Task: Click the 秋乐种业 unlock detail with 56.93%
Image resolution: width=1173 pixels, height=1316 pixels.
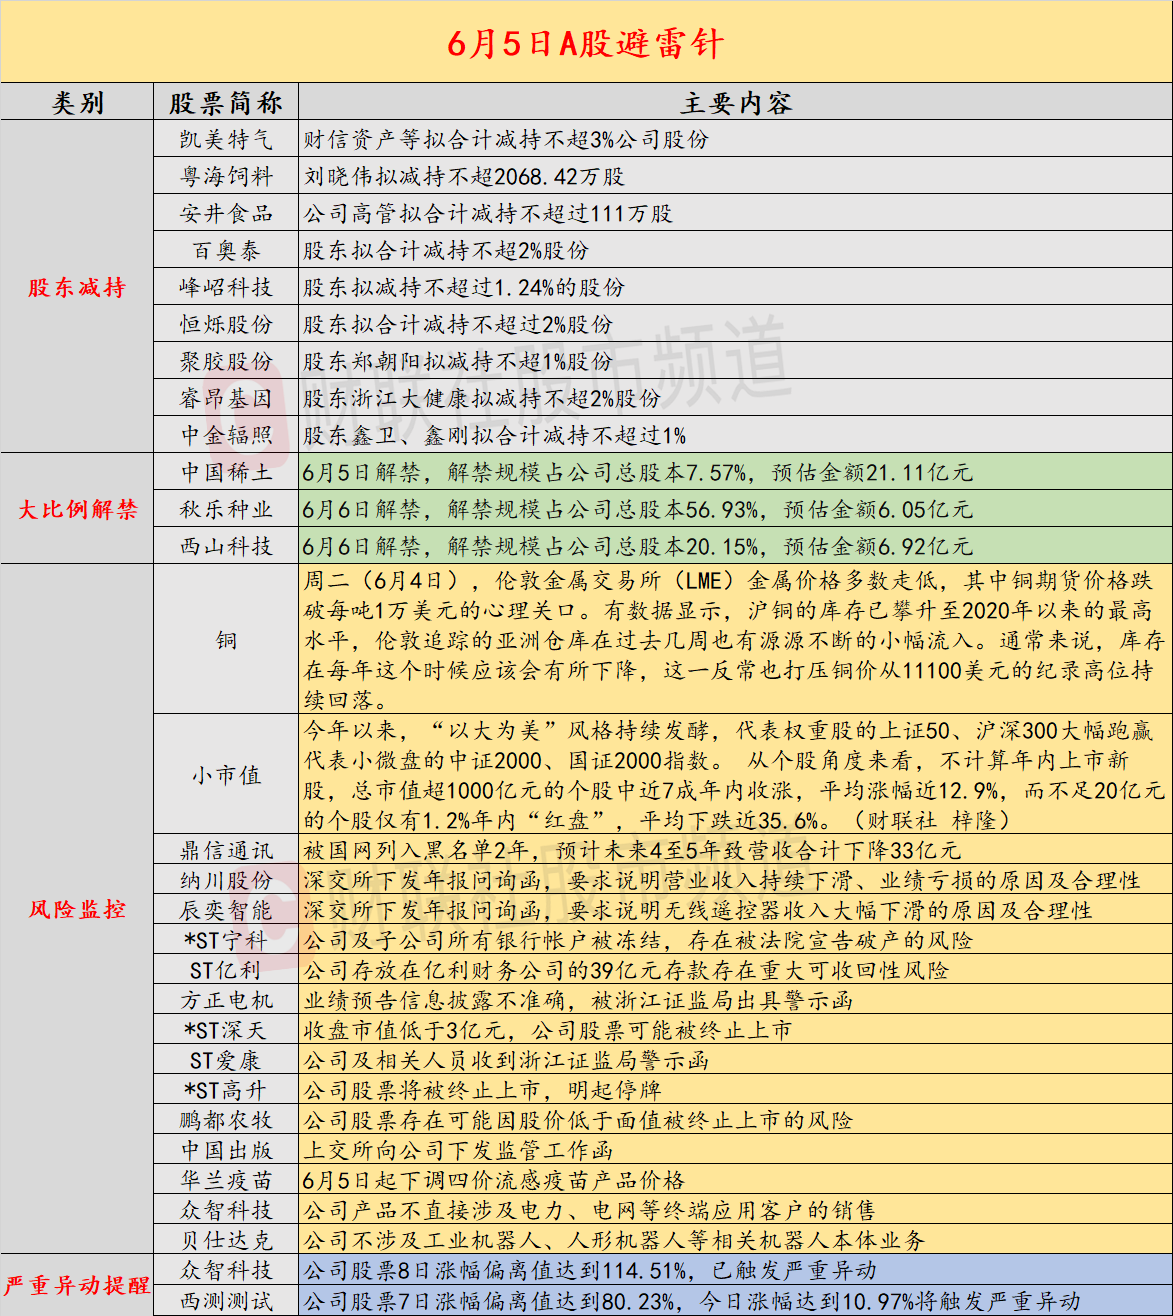Action: pos(638,510)
